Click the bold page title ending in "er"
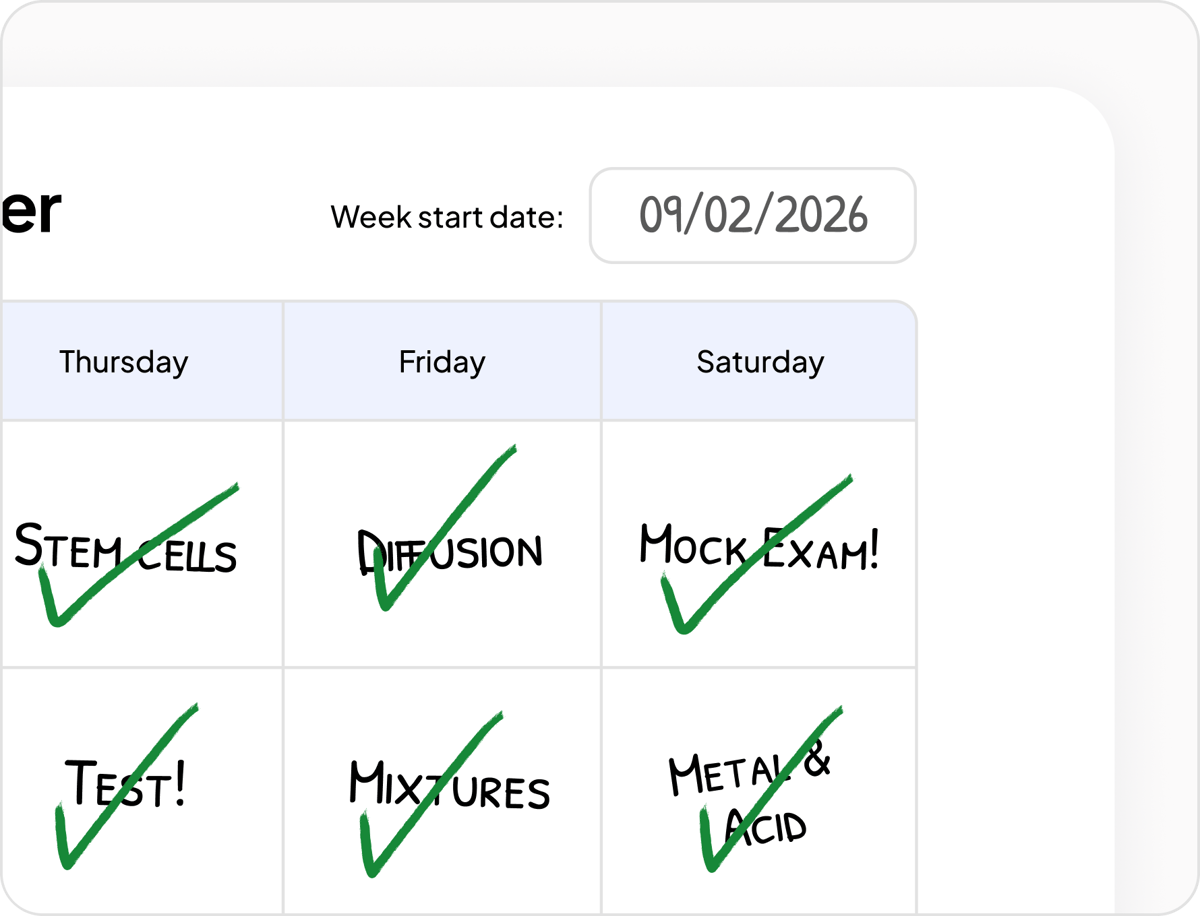The image size is (1200, 916). coord(30,212)
